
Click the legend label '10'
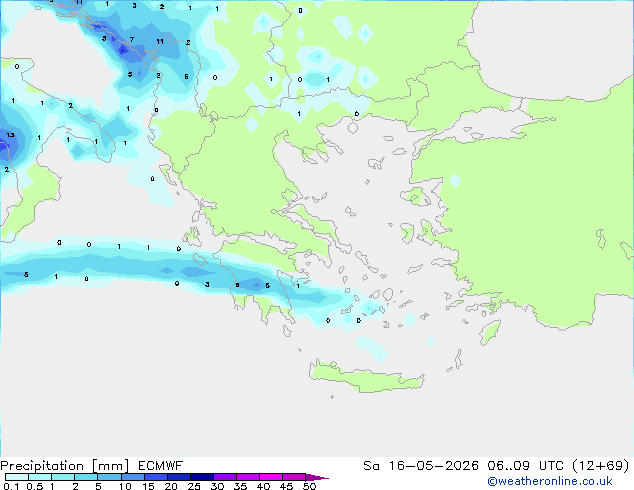(125, 486)
